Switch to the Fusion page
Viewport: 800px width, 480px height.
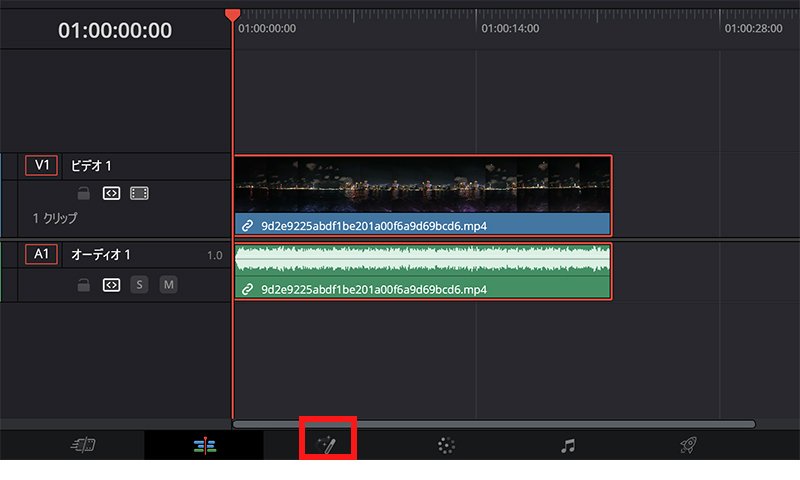point(327,445)
